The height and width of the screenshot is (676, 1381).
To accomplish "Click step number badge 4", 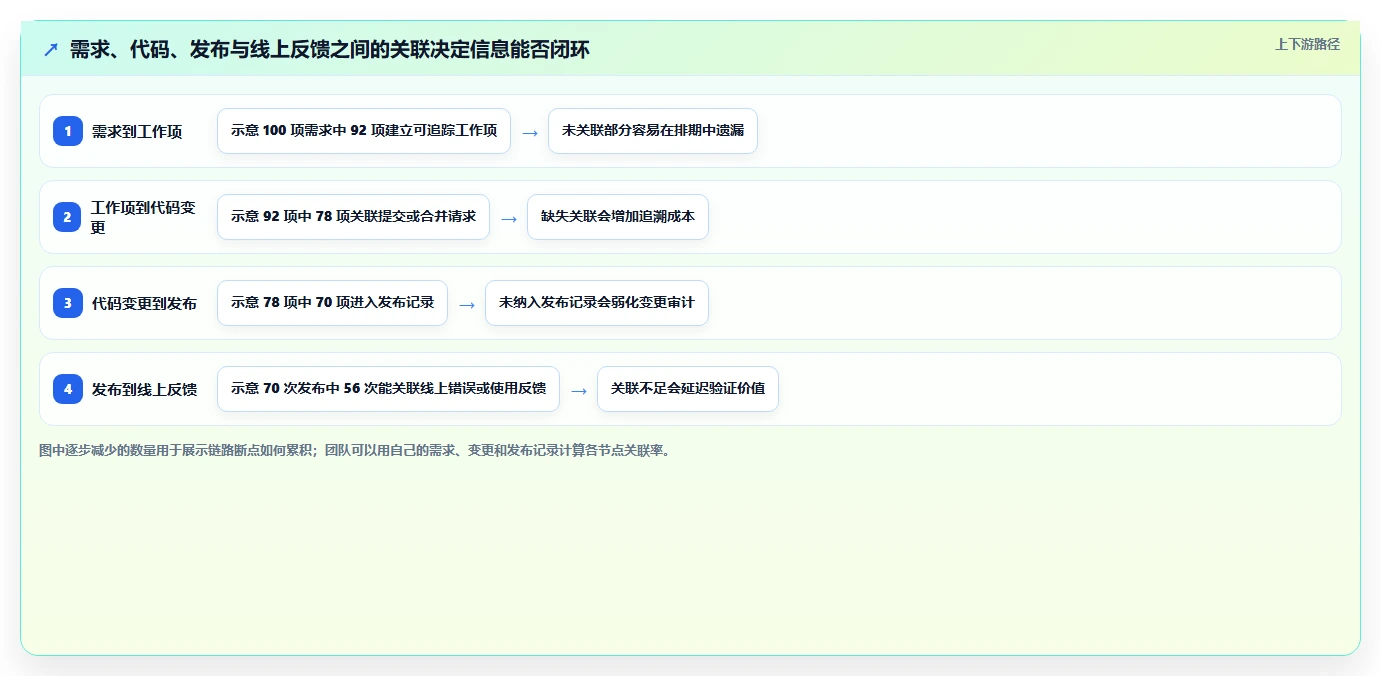I will pyautogui.click(x=68, y=389).
